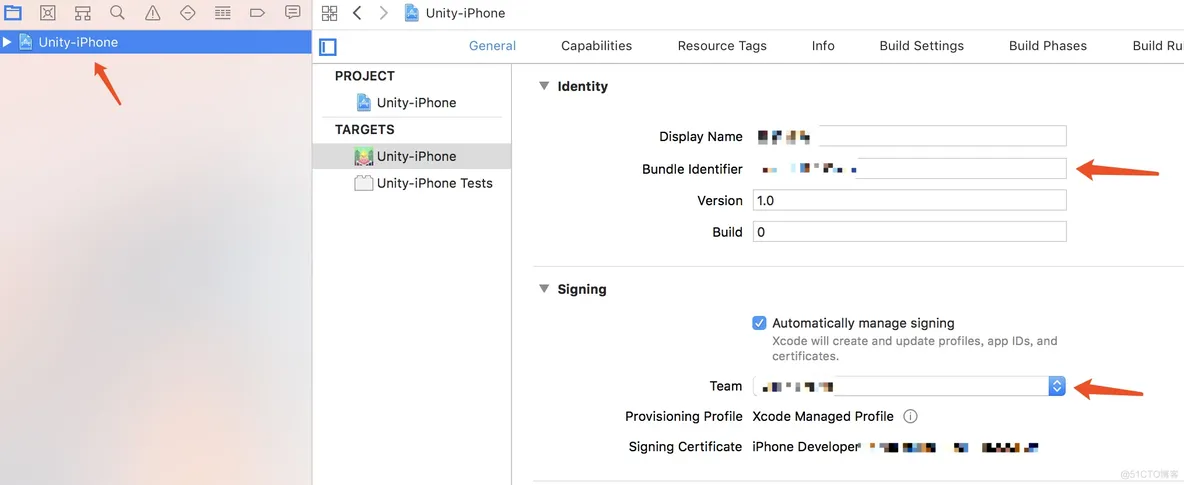This screenshot has height=485, width=1184.
Task: Click the Version field
Action: pos(909,200)
